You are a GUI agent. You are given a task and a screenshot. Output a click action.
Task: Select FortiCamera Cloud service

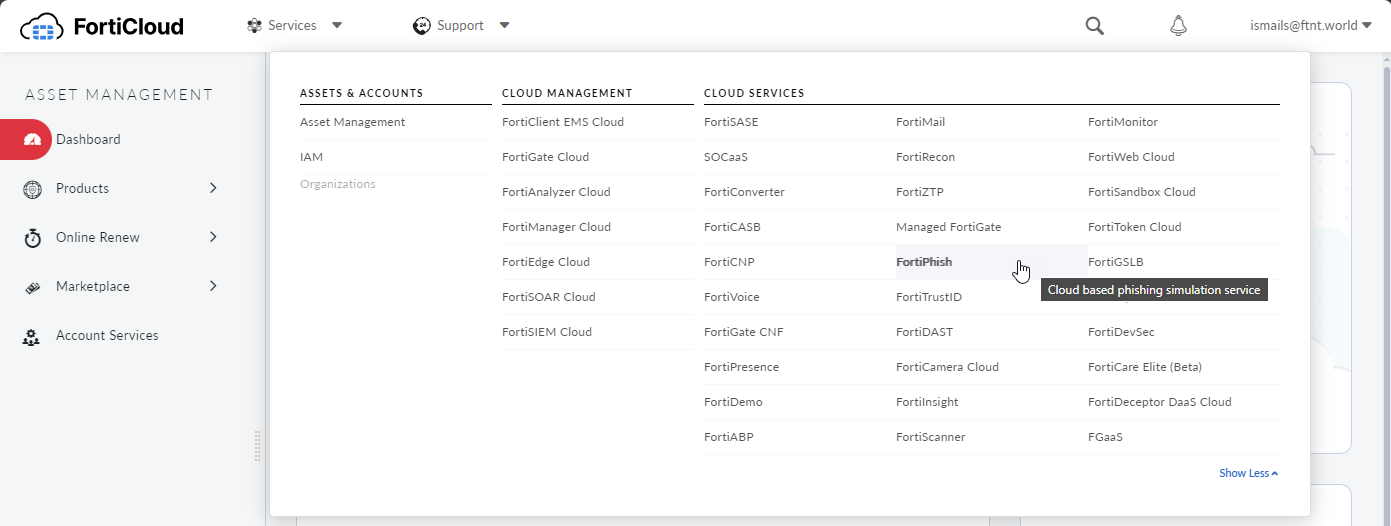[x=947, y=367]
